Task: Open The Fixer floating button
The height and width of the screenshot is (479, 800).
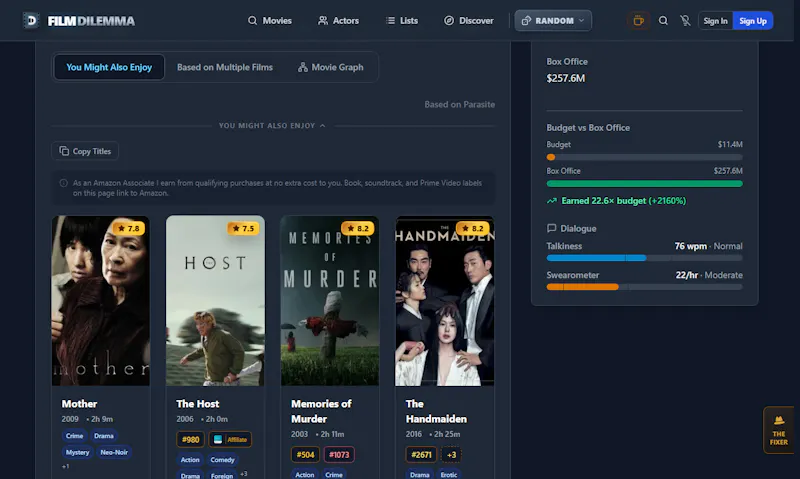Action: pyautogui.click(x=779, y=430)
